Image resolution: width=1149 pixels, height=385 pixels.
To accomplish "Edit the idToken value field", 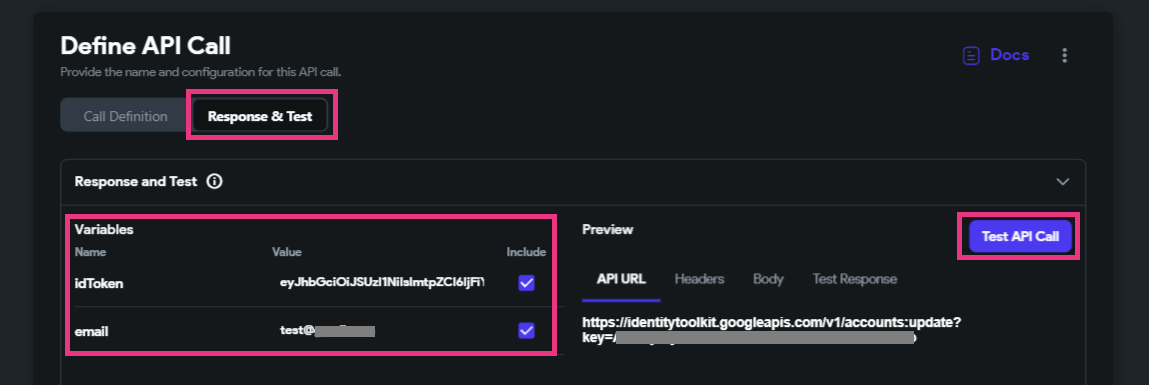I will coord(382,282).
